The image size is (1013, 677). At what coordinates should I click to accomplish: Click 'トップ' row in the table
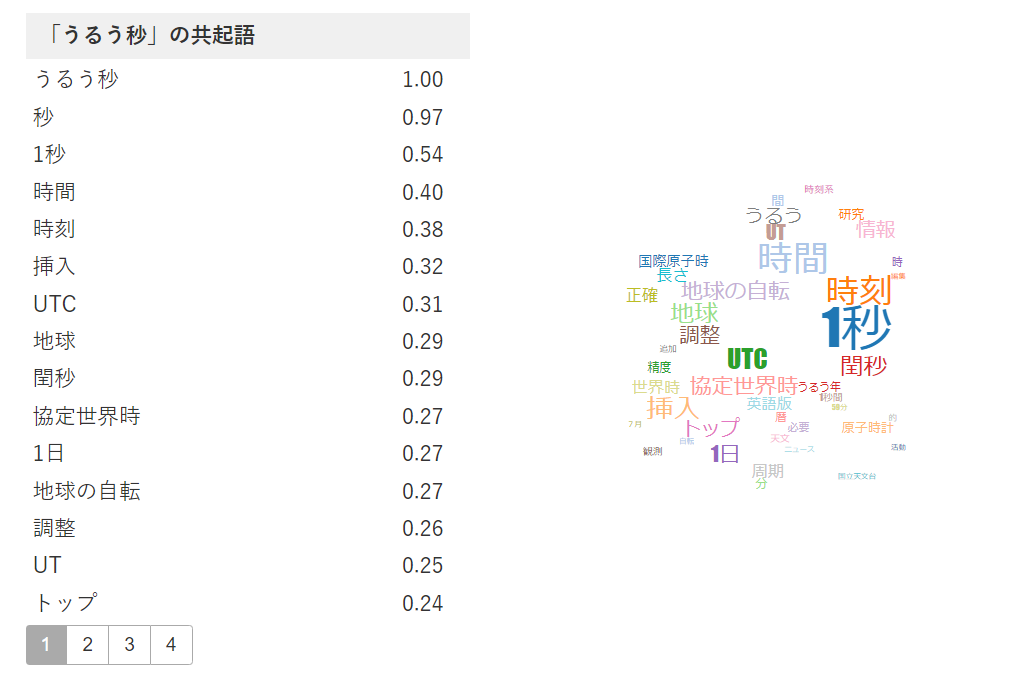(65, 603)
